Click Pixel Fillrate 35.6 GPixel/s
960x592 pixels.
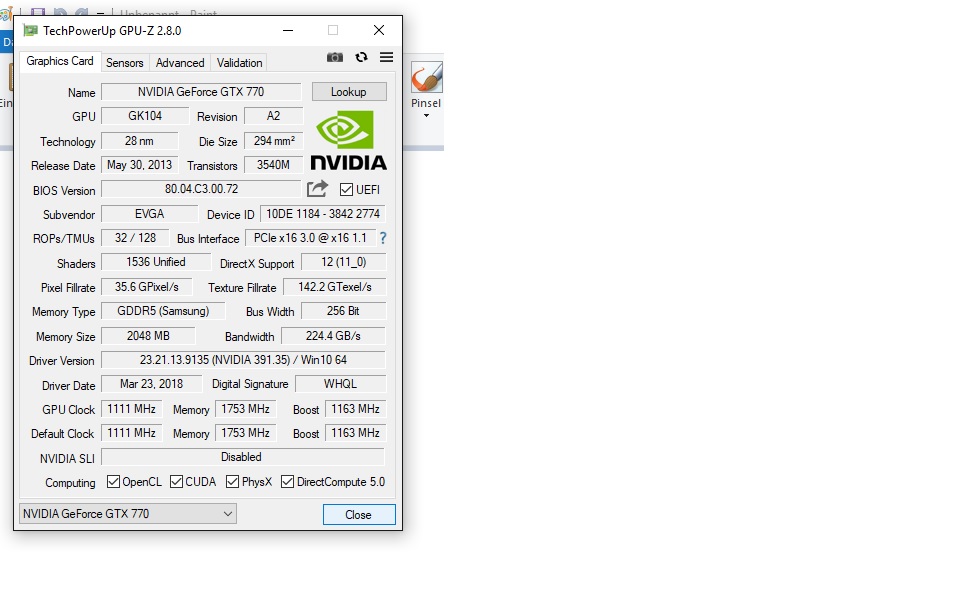(146, 287)
